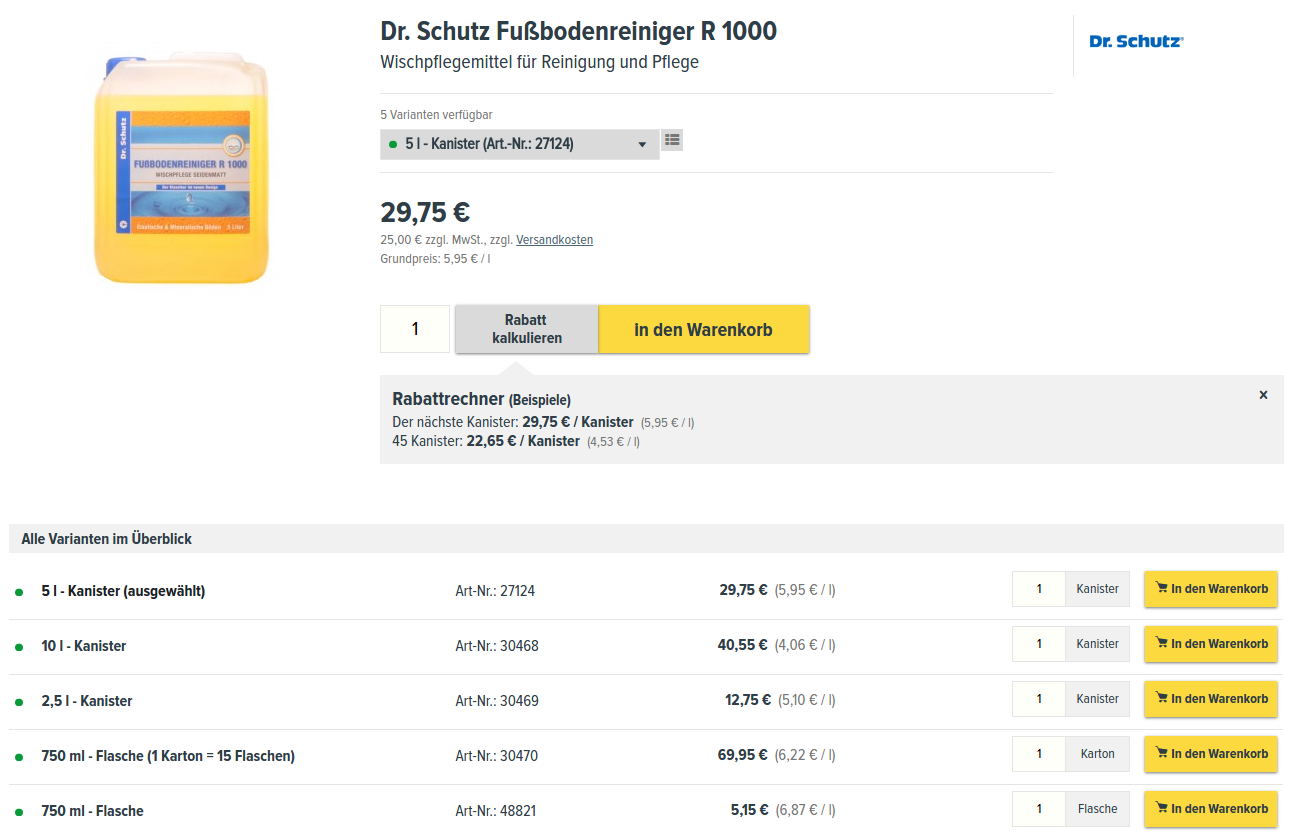Screen dimensions: 1291x839
Task: Click the Flasche unit label
Action: pyautogui.click(x=1097, y=809)
